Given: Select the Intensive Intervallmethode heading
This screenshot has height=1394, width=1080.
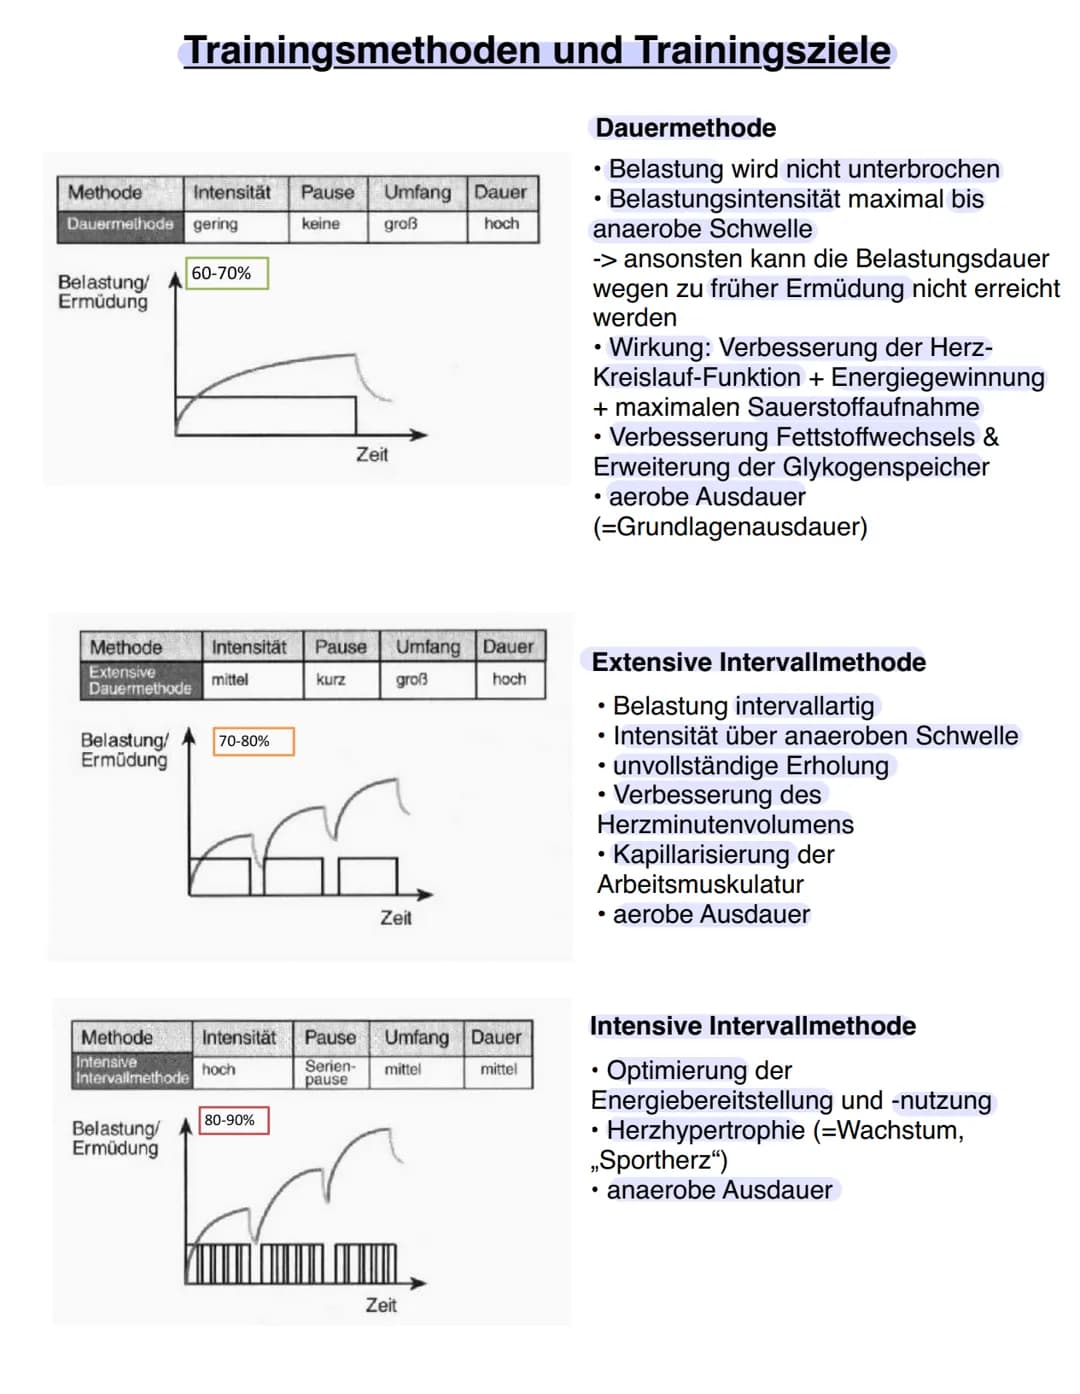Looking at the screenshot, I should [x=752, y=1026].
